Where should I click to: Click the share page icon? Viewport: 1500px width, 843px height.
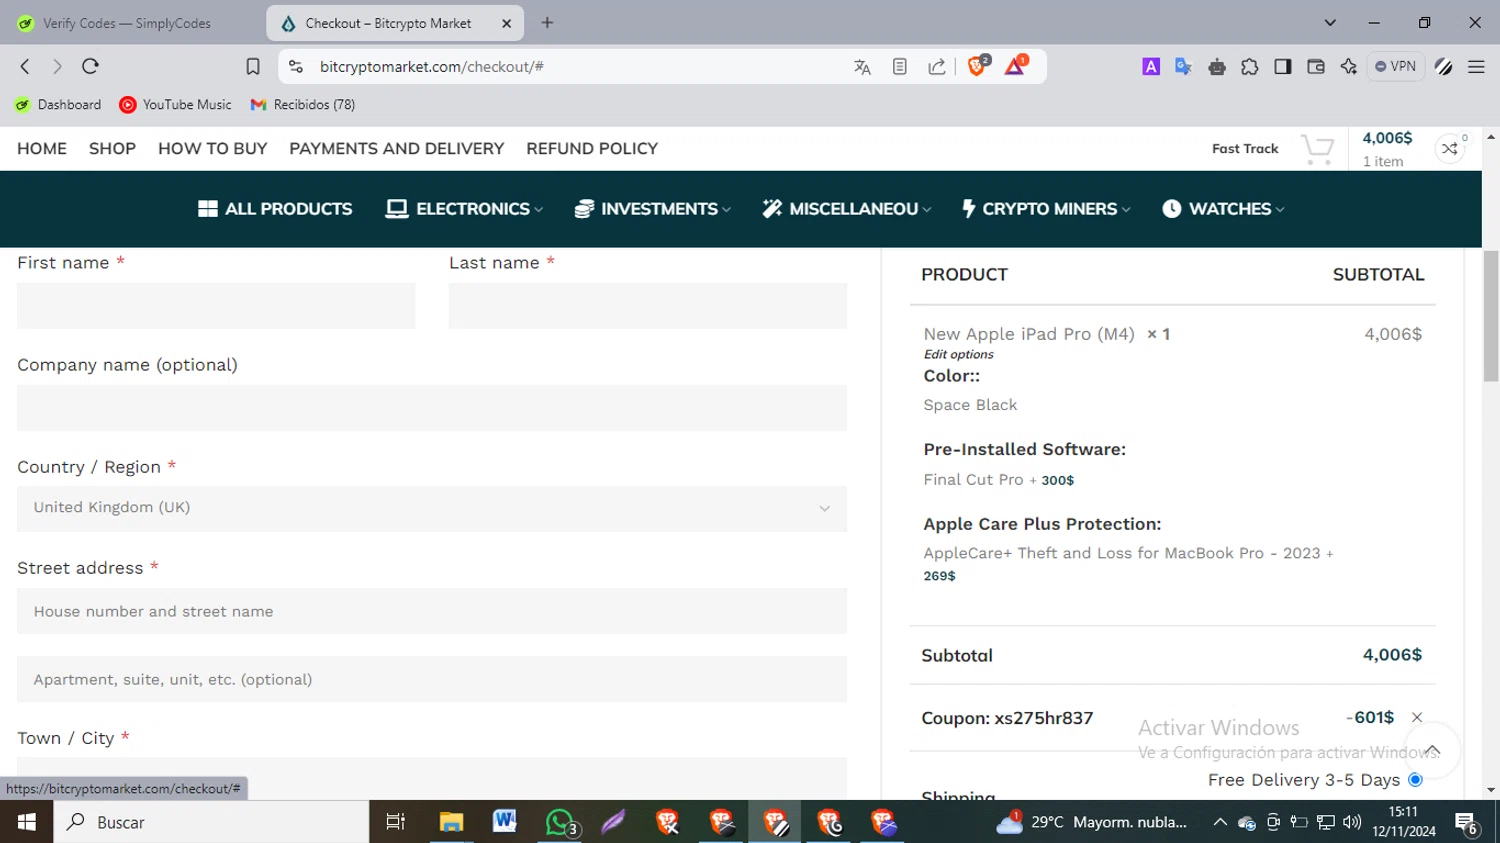click(x=937, y=67)
